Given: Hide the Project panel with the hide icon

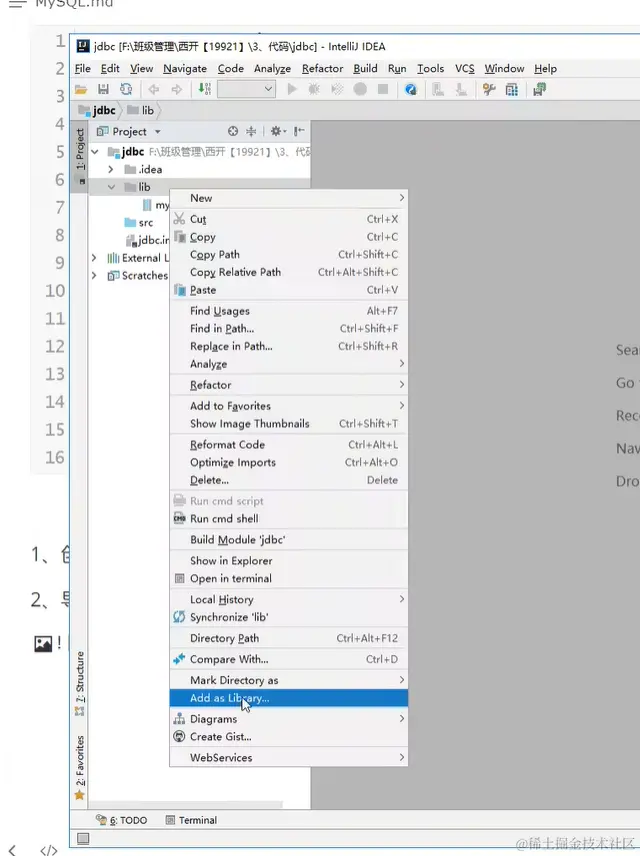Looking at the screenshot, I should [x=299, y=131].
